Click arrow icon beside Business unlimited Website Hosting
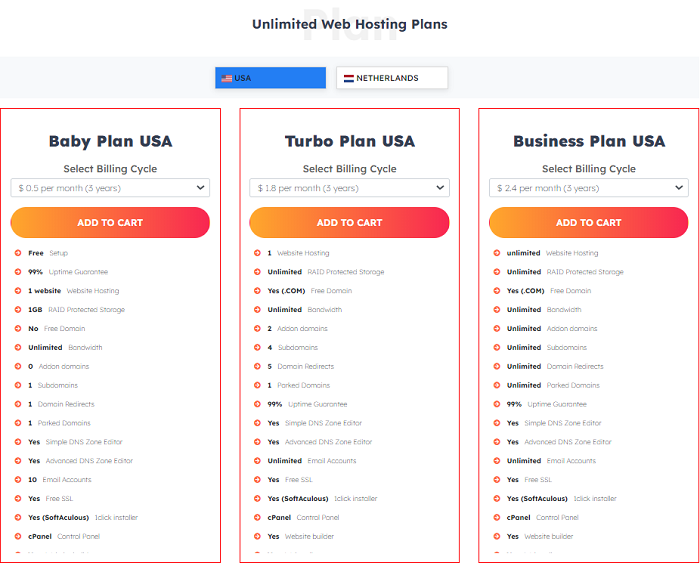Image resolution: width=700 pixels, height=566 pixels. pos(496,253)
